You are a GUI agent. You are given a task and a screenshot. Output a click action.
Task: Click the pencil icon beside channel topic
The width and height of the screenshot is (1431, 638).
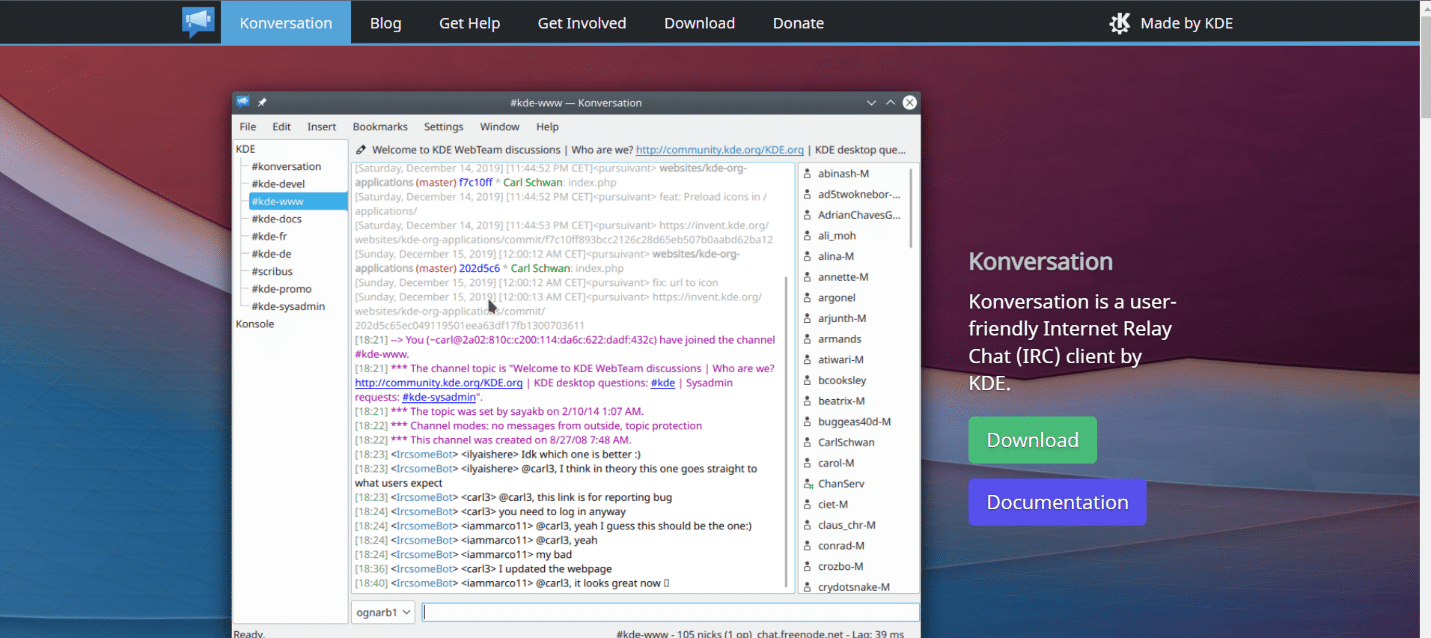pyautogui.click(x=361, y=150)
